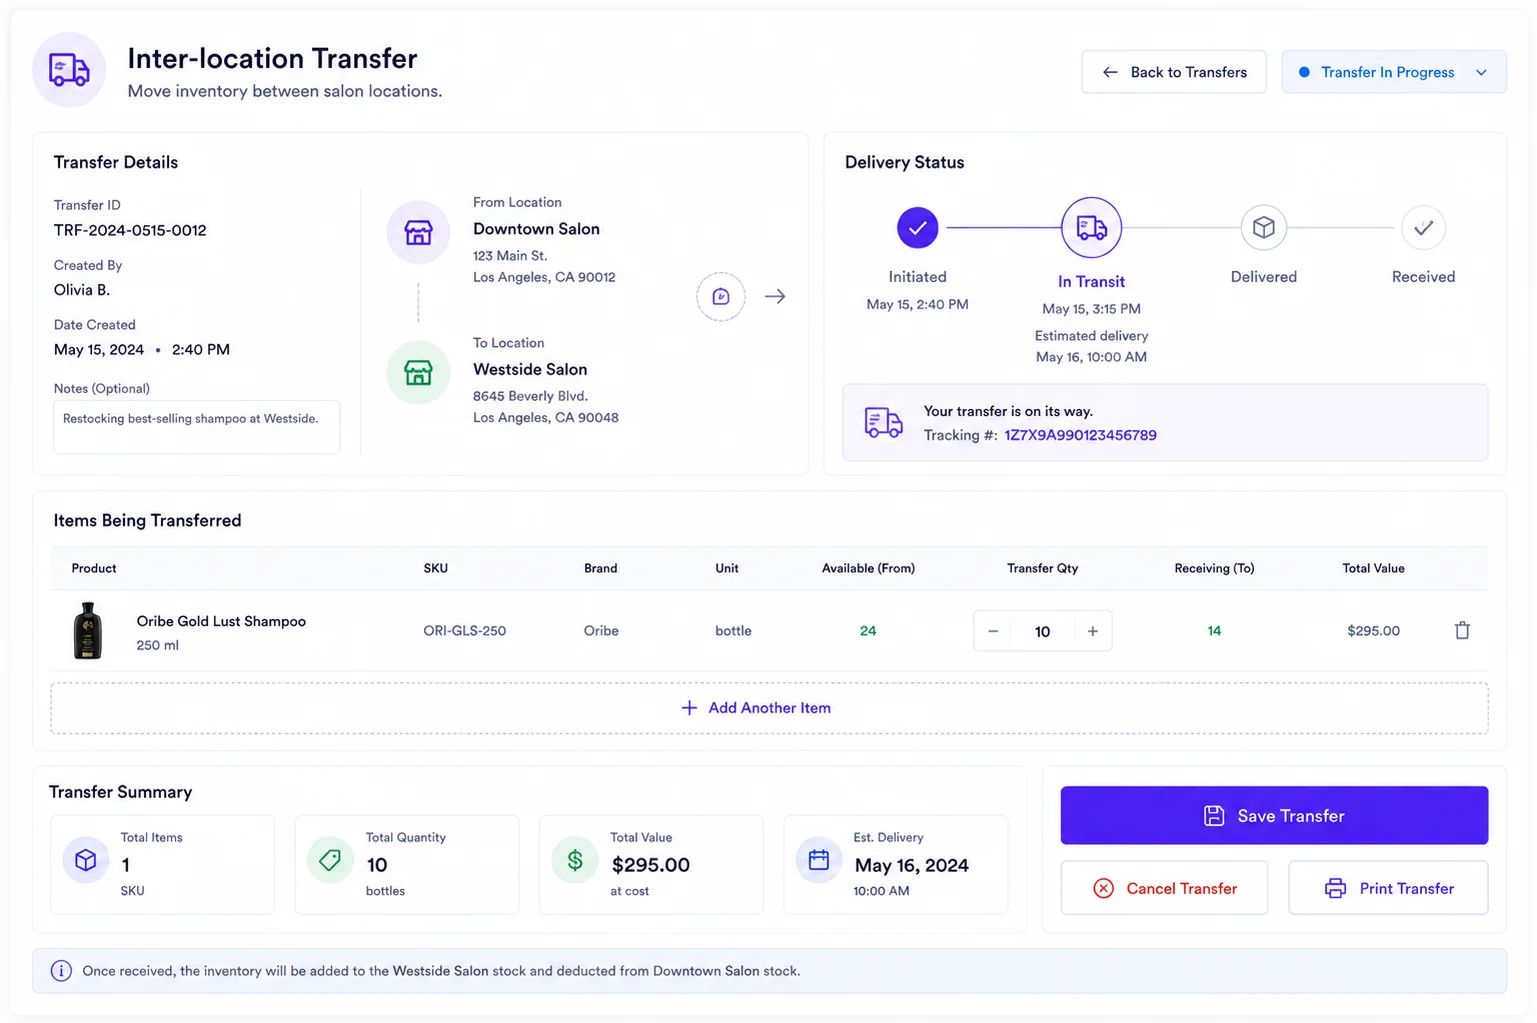Click the truck icon beside Inter-location Transfer title
This screenshot has height=1023, width=1537.
69,70
